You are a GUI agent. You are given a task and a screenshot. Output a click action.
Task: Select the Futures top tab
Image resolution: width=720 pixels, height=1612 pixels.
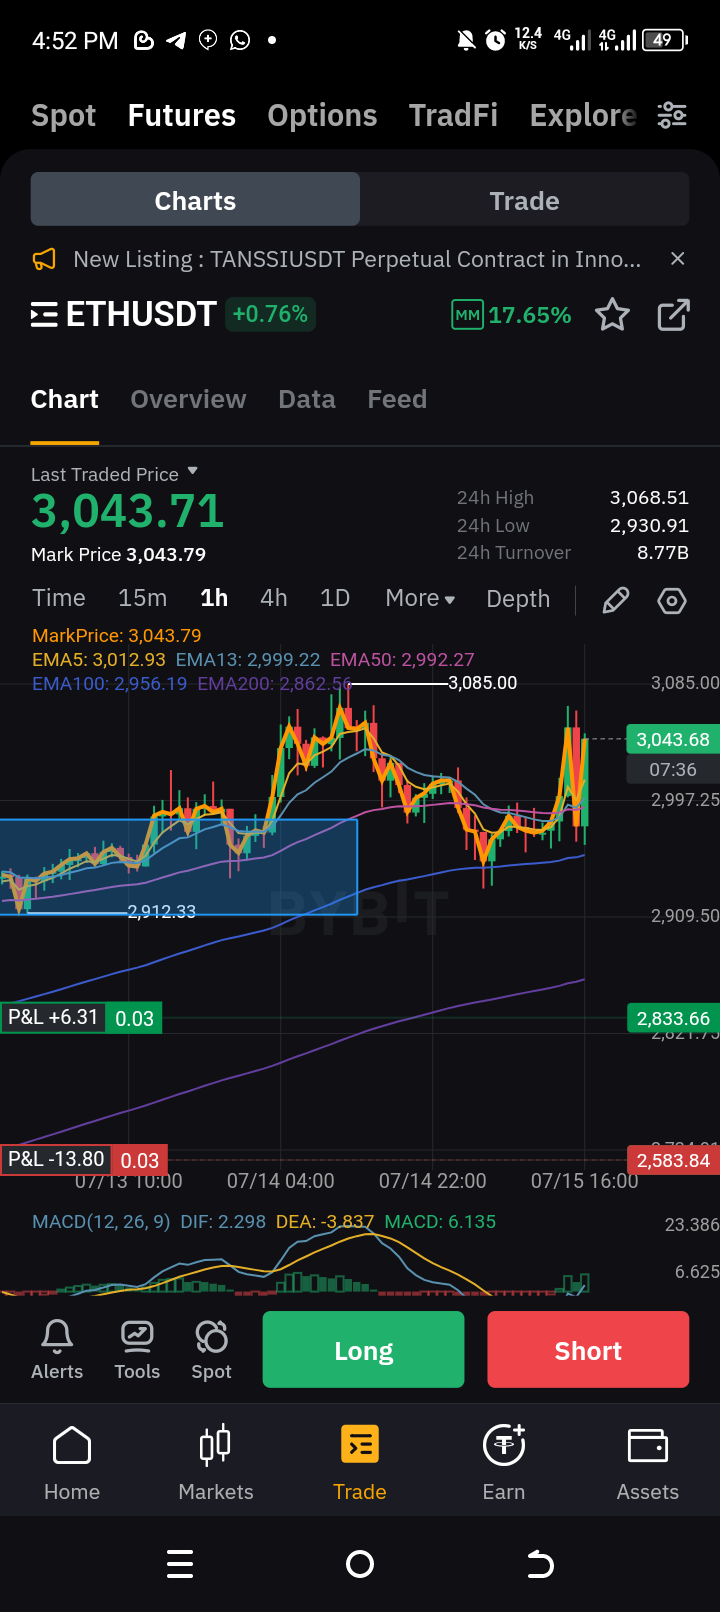(182, 115)
